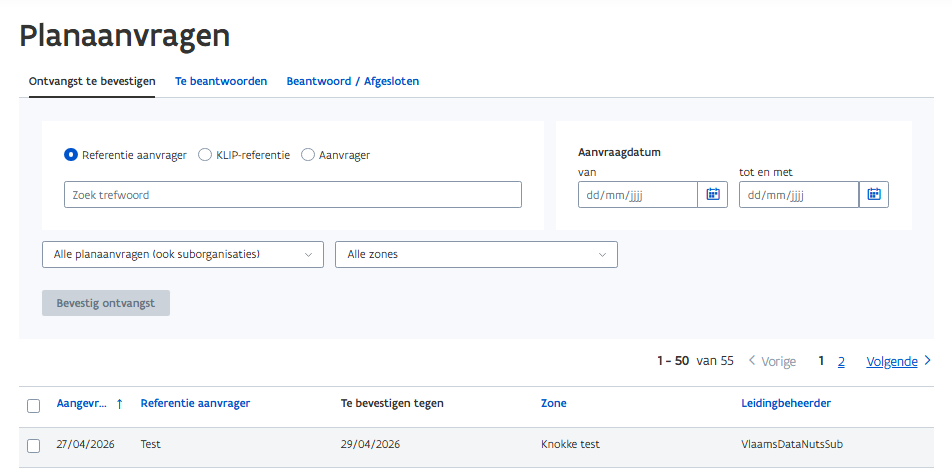Open the 'van' date calendar picker
Screen dimensions: 952x472
tap(712, 194)
